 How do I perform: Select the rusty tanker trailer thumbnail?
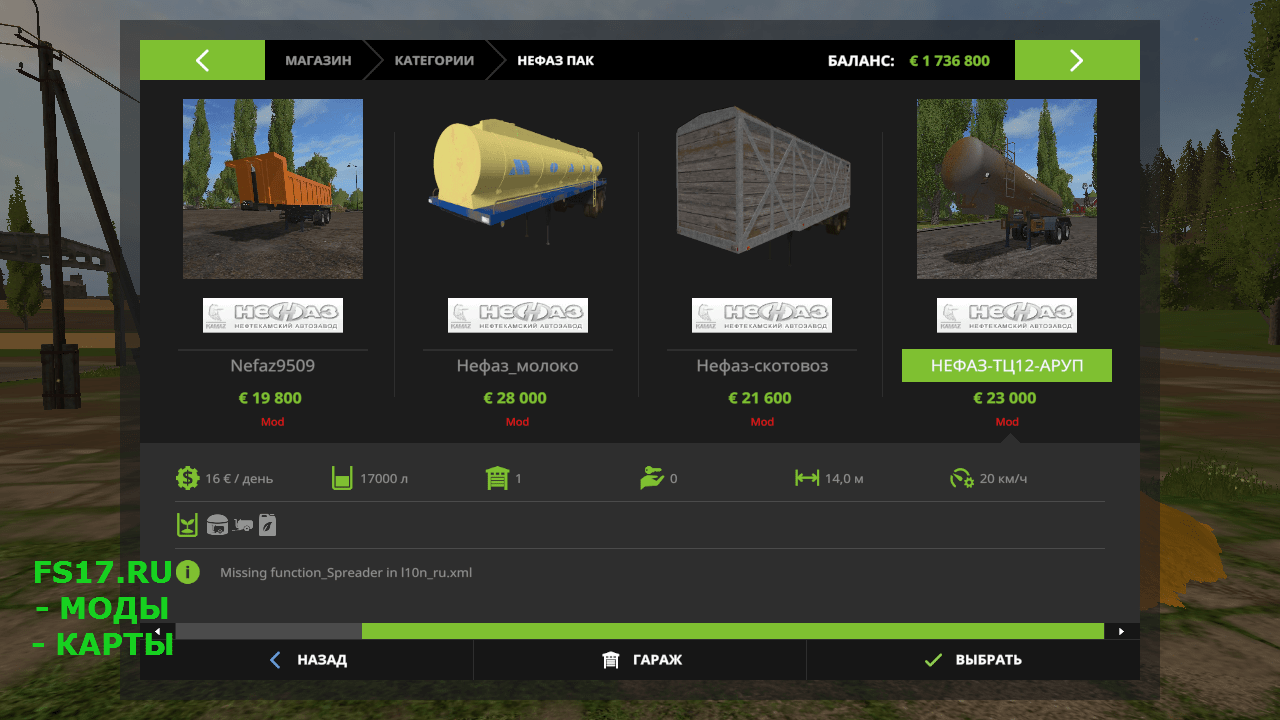[1007, 189]
